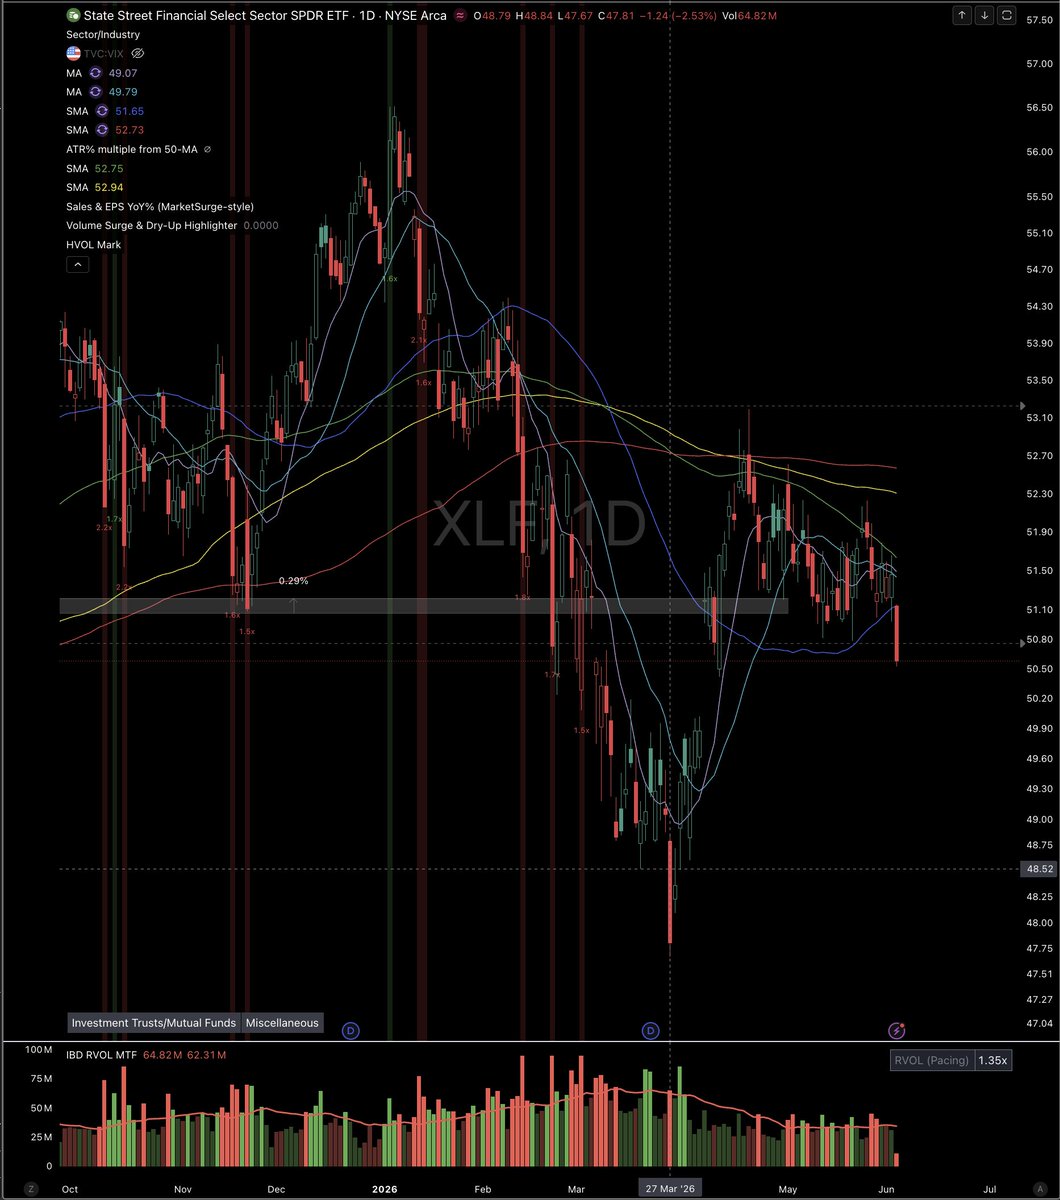
Task: Click the Miscellaneous industry label
Action: coord(283,1022)
